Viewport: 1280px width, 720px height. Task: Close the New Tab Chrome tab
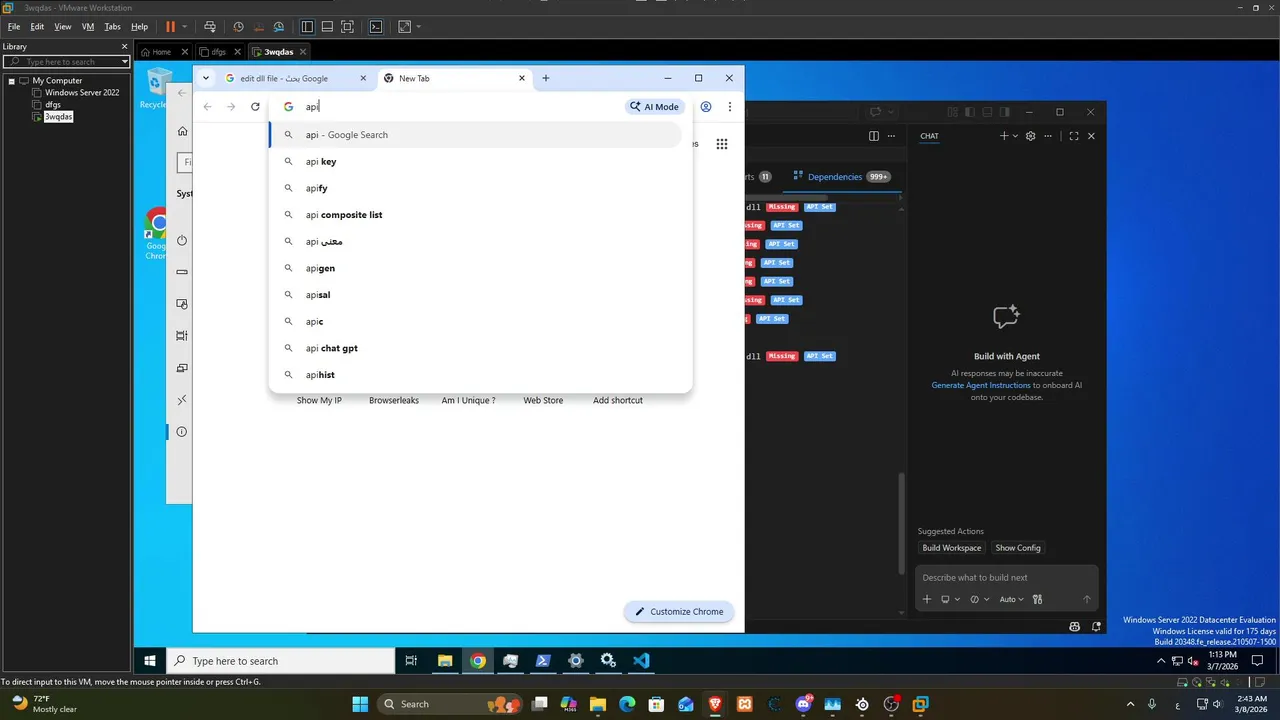pos(522,78)
